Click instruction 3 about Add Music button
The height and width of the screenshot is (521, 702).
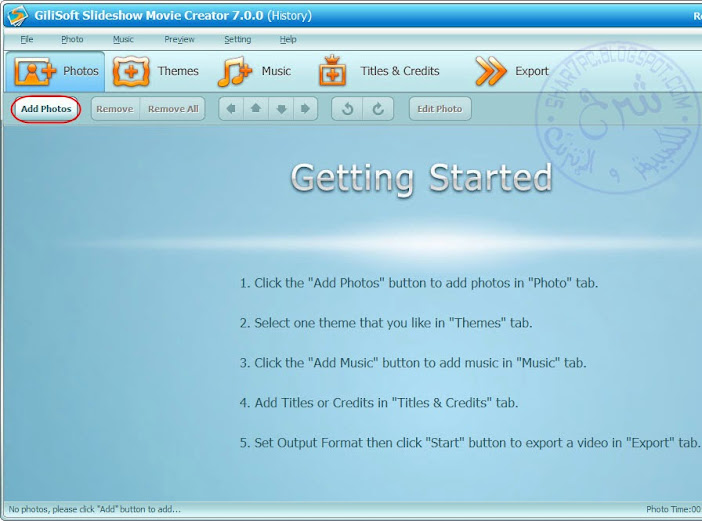(x=413, y=363)
